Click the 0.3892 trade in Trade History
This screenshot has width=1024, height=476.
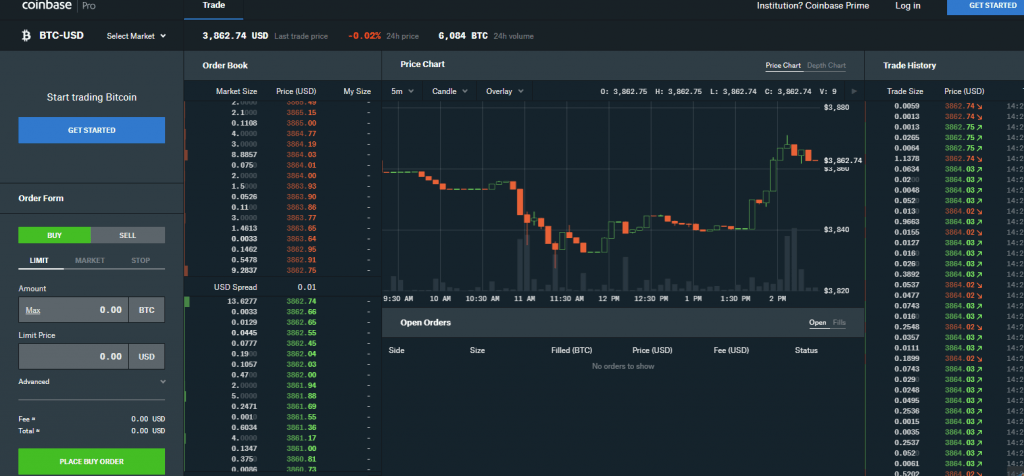944,274
